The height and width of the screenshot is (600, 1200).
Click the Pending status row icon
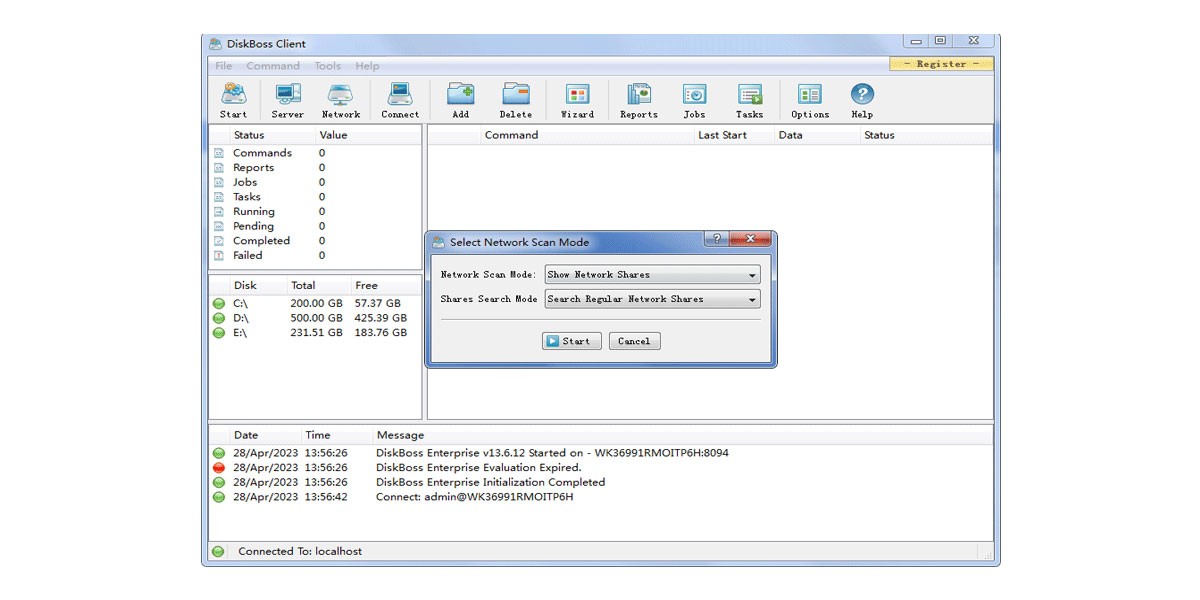219,226
